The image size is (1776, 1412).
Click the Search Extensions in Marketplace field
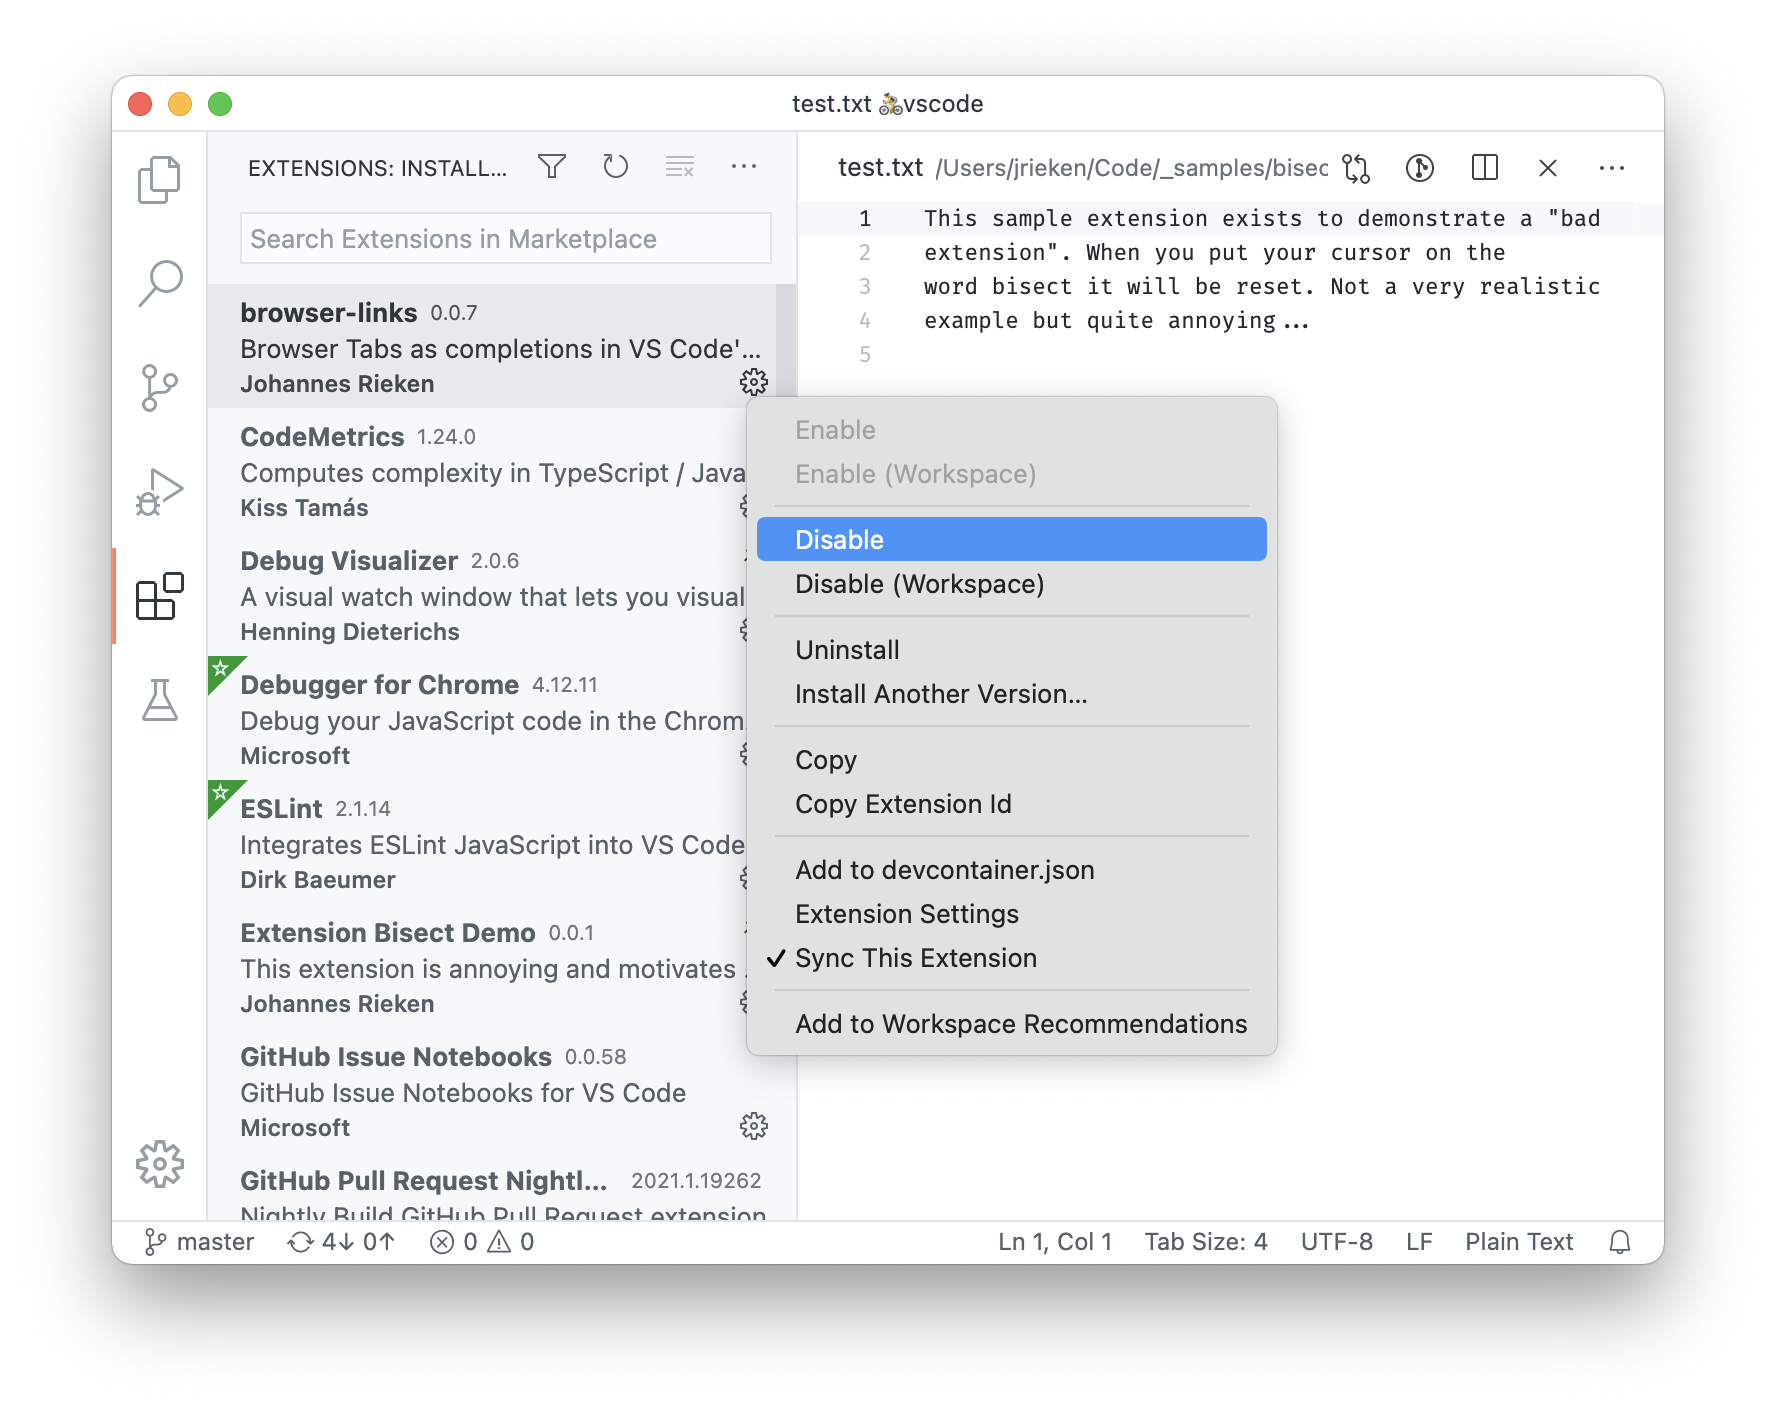(505, 238)
